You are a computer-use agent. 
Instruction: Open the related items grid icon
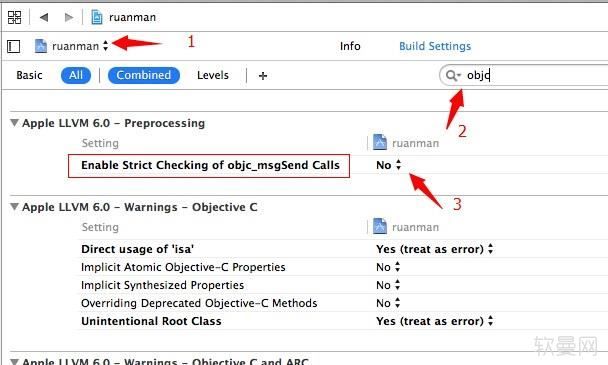click(14, 17)
